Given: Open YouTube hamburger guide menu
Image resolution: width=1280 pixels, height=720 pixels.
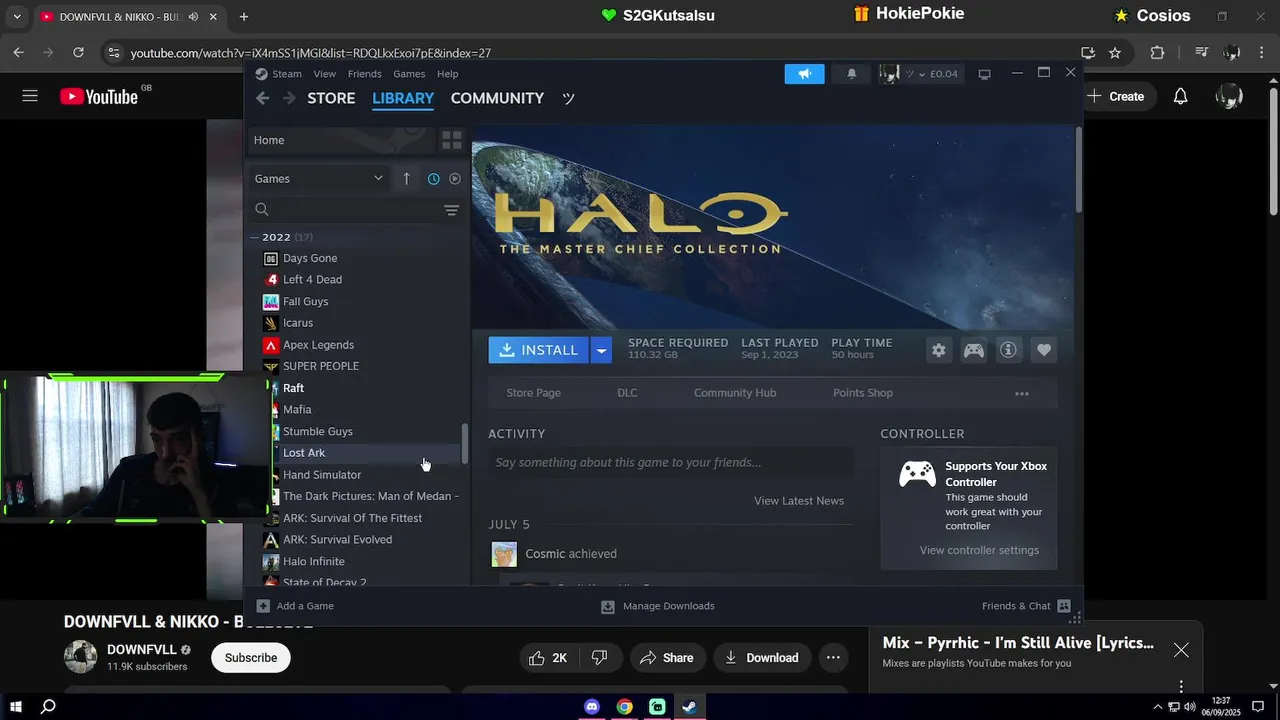Looking at the screenshot, I should (30, 96).
